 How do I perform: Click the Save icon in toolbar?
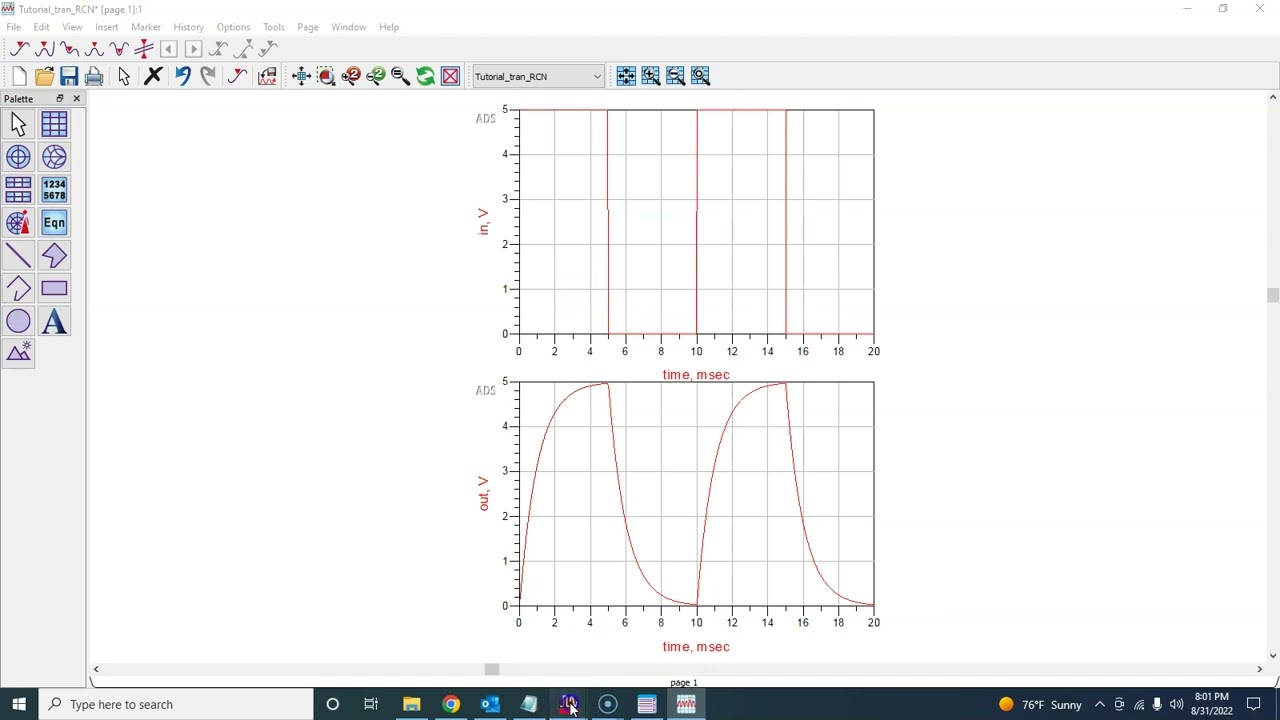point(69,77)
